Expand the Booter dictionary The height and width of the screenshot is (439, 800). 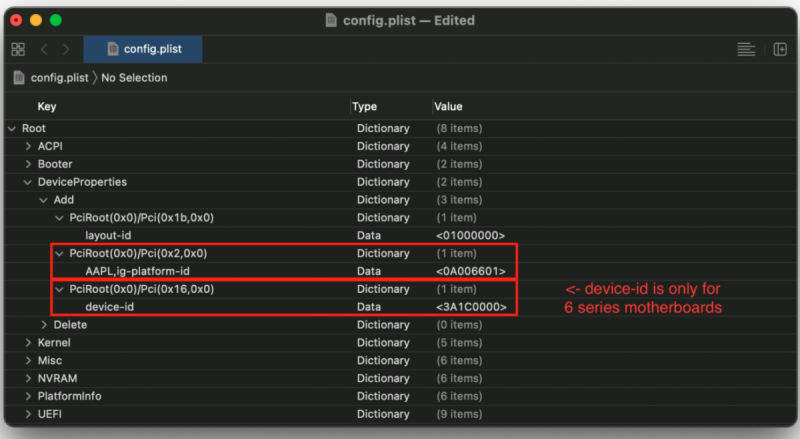pos(28,164)
